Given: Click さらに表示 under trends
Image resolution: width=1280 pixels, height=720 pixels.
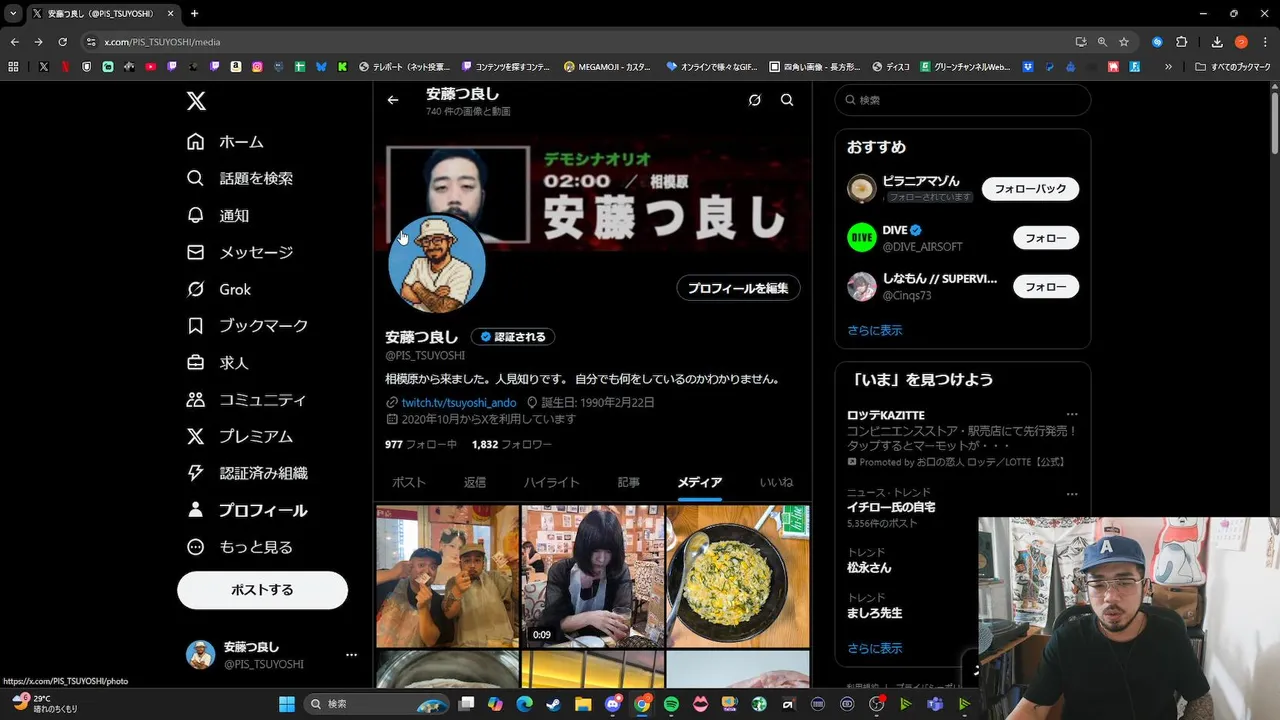Looking at the screenshot, I should tap(875, 648).
